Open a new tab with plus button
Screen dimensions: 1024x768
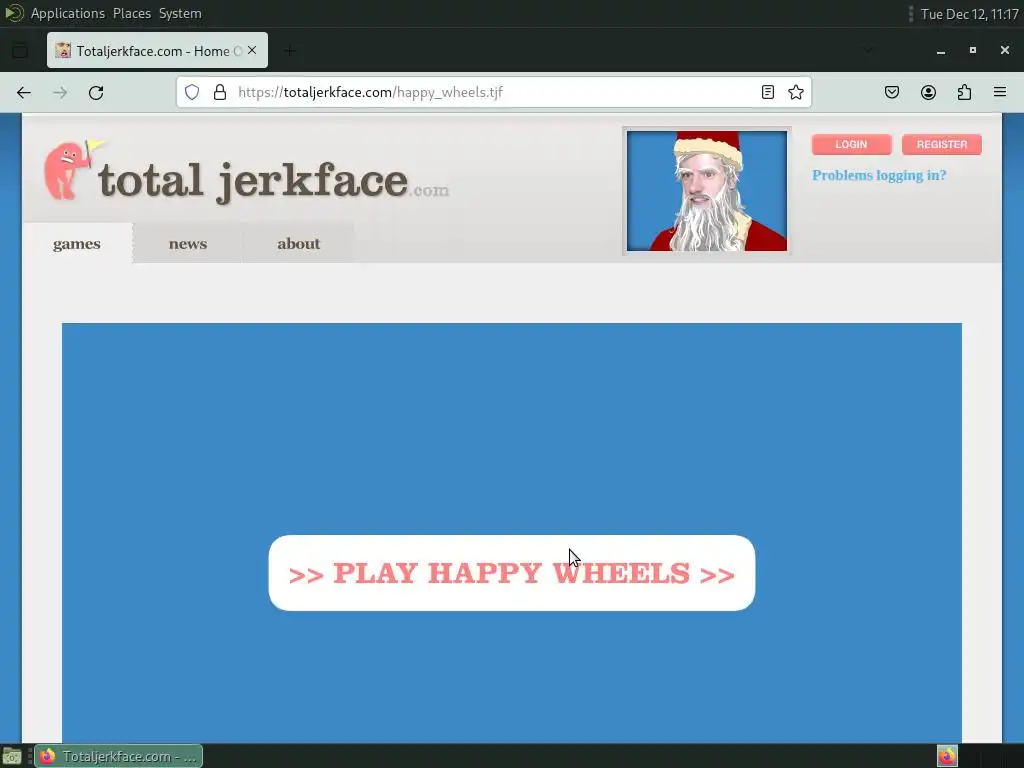(290, 50)
